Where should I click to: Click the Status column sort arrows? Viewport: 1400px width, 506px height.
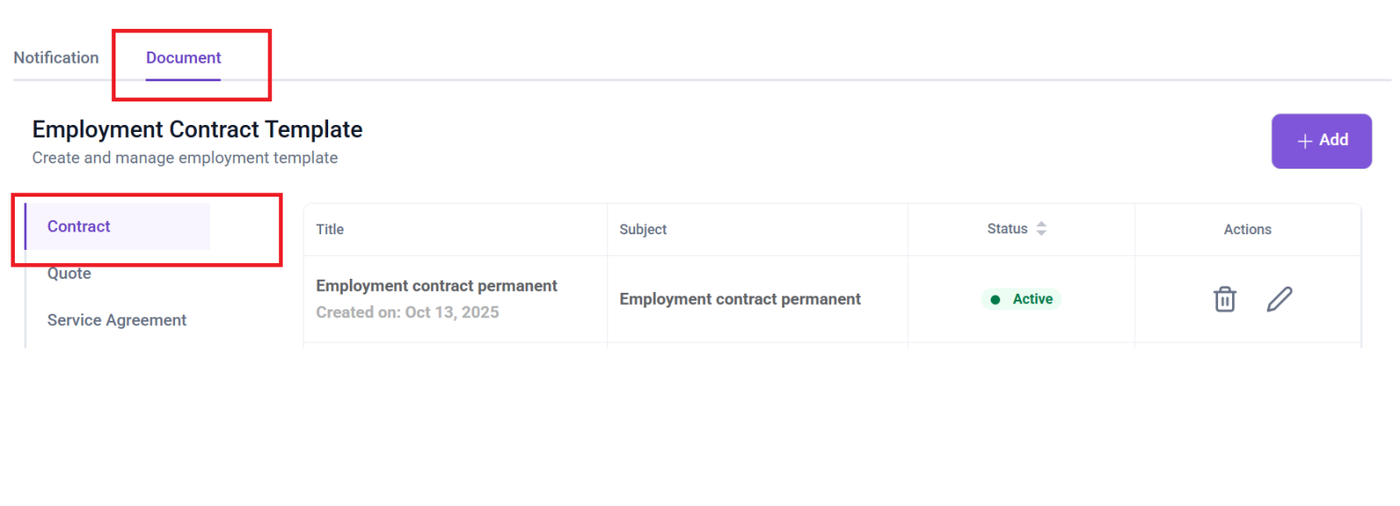1041,229
